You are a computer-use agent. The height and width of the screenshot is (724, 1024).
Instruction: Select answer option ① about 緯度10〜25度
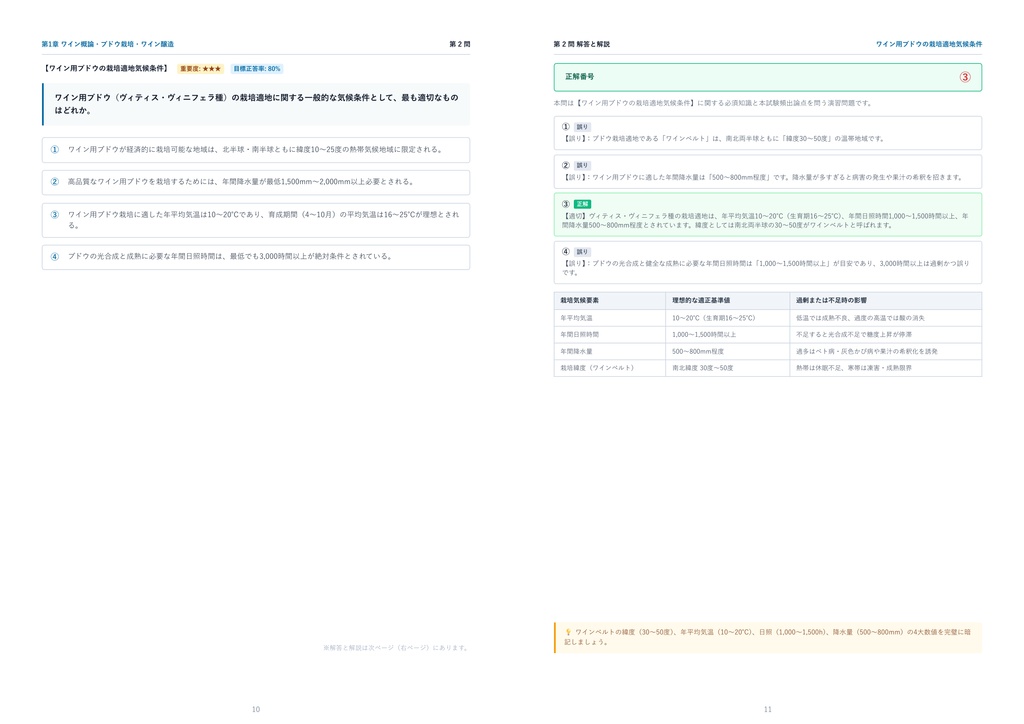click(x=256, y=150)
